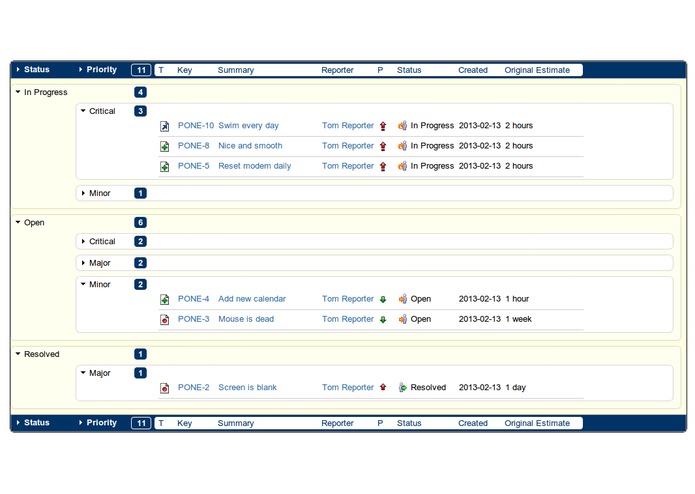
Task: Sort by Created column in bottom header
Action: (x=472, y=423)
